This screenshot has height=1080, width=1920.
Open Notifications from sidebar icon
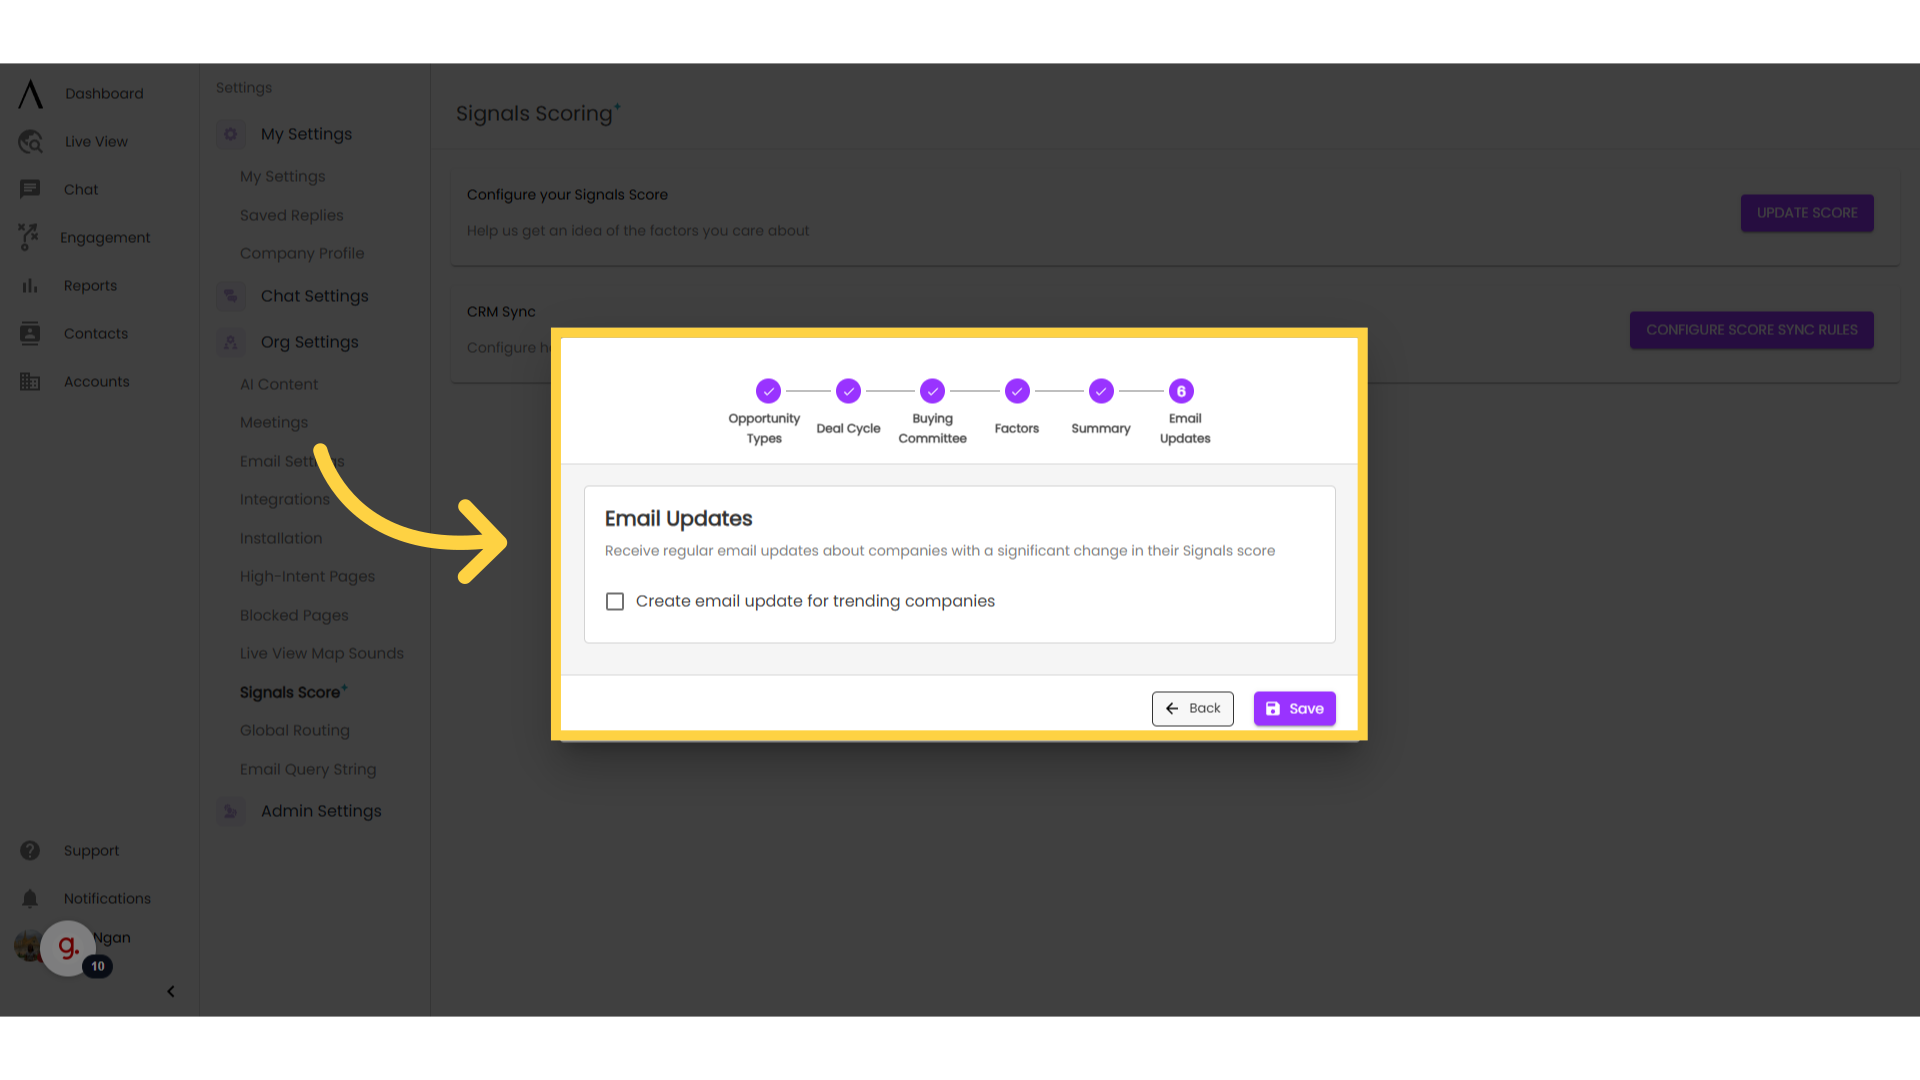point(29,898)
